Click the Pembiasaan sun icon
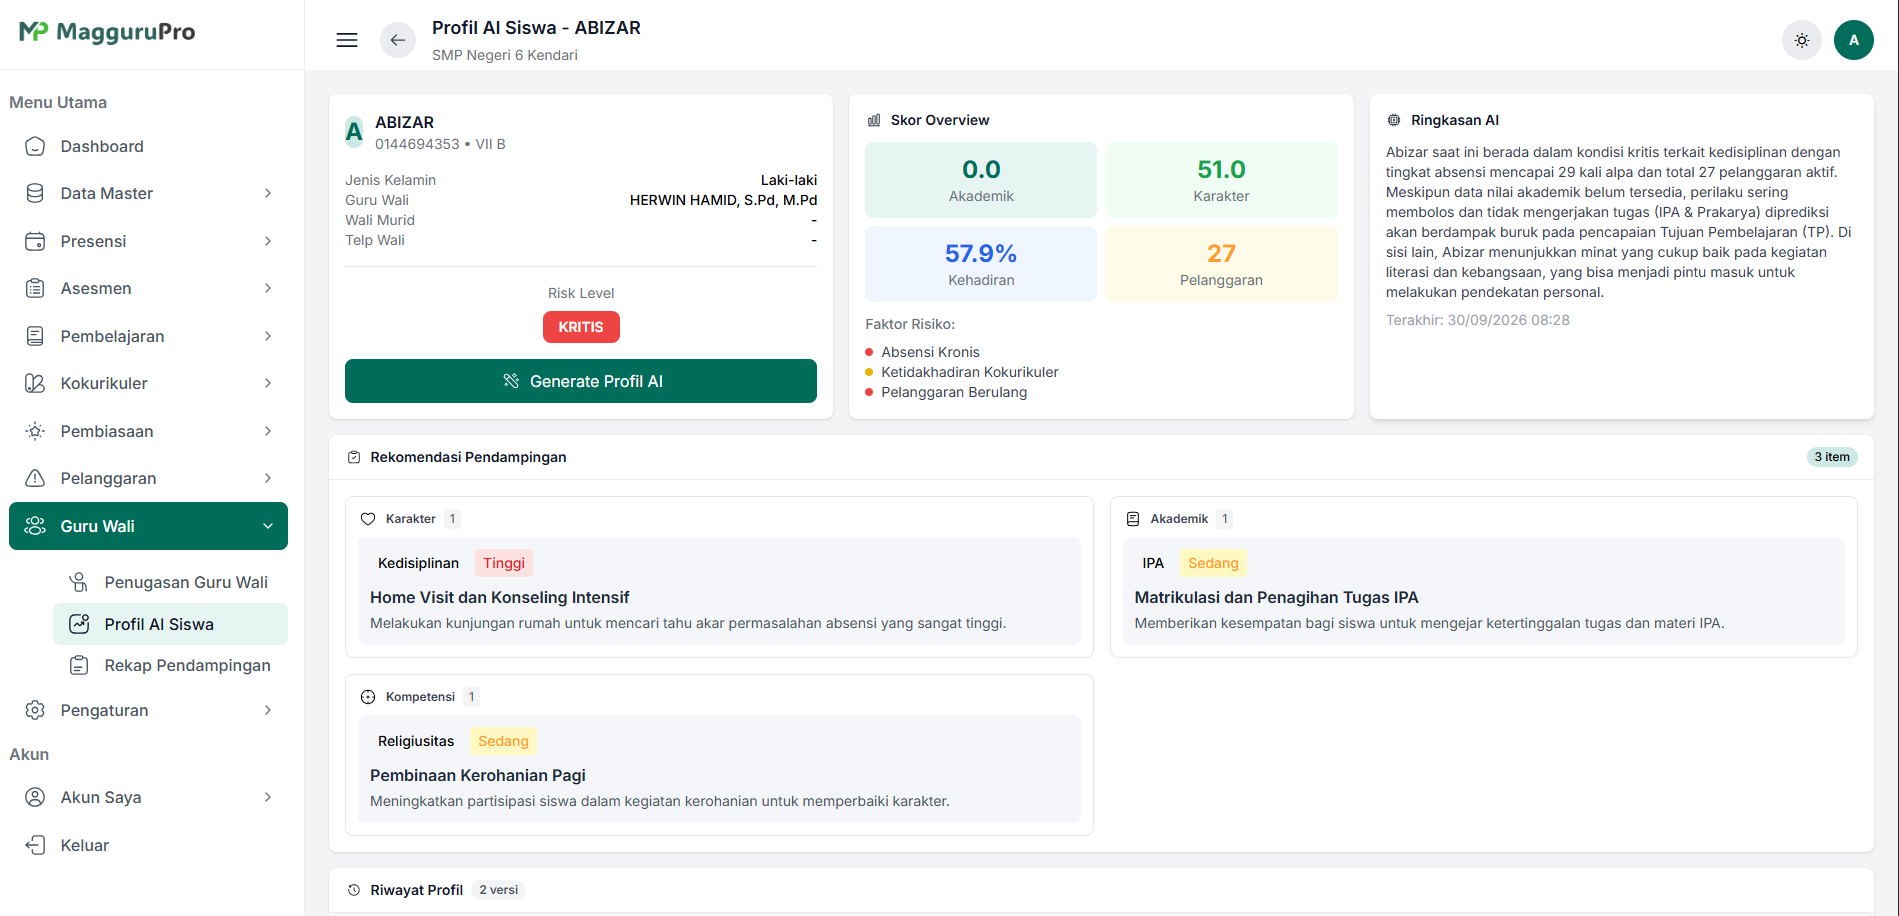 [x=35, y=431]
